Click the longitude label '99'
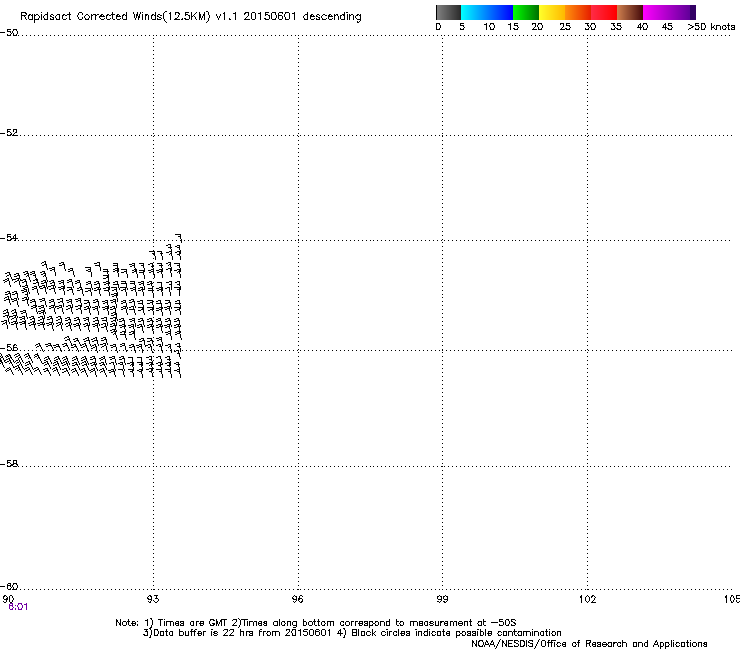 pos(442,599)
